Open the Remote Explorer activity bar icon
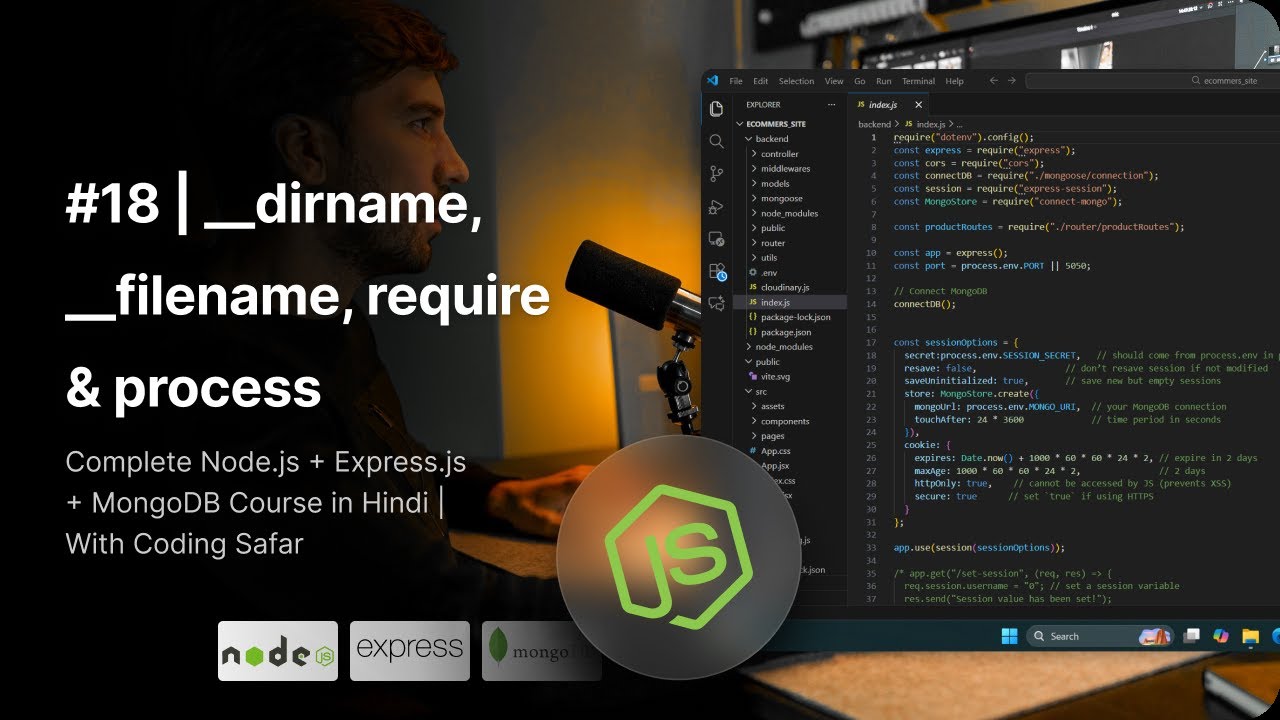The image size is (1280, 720). click(716, 239)
